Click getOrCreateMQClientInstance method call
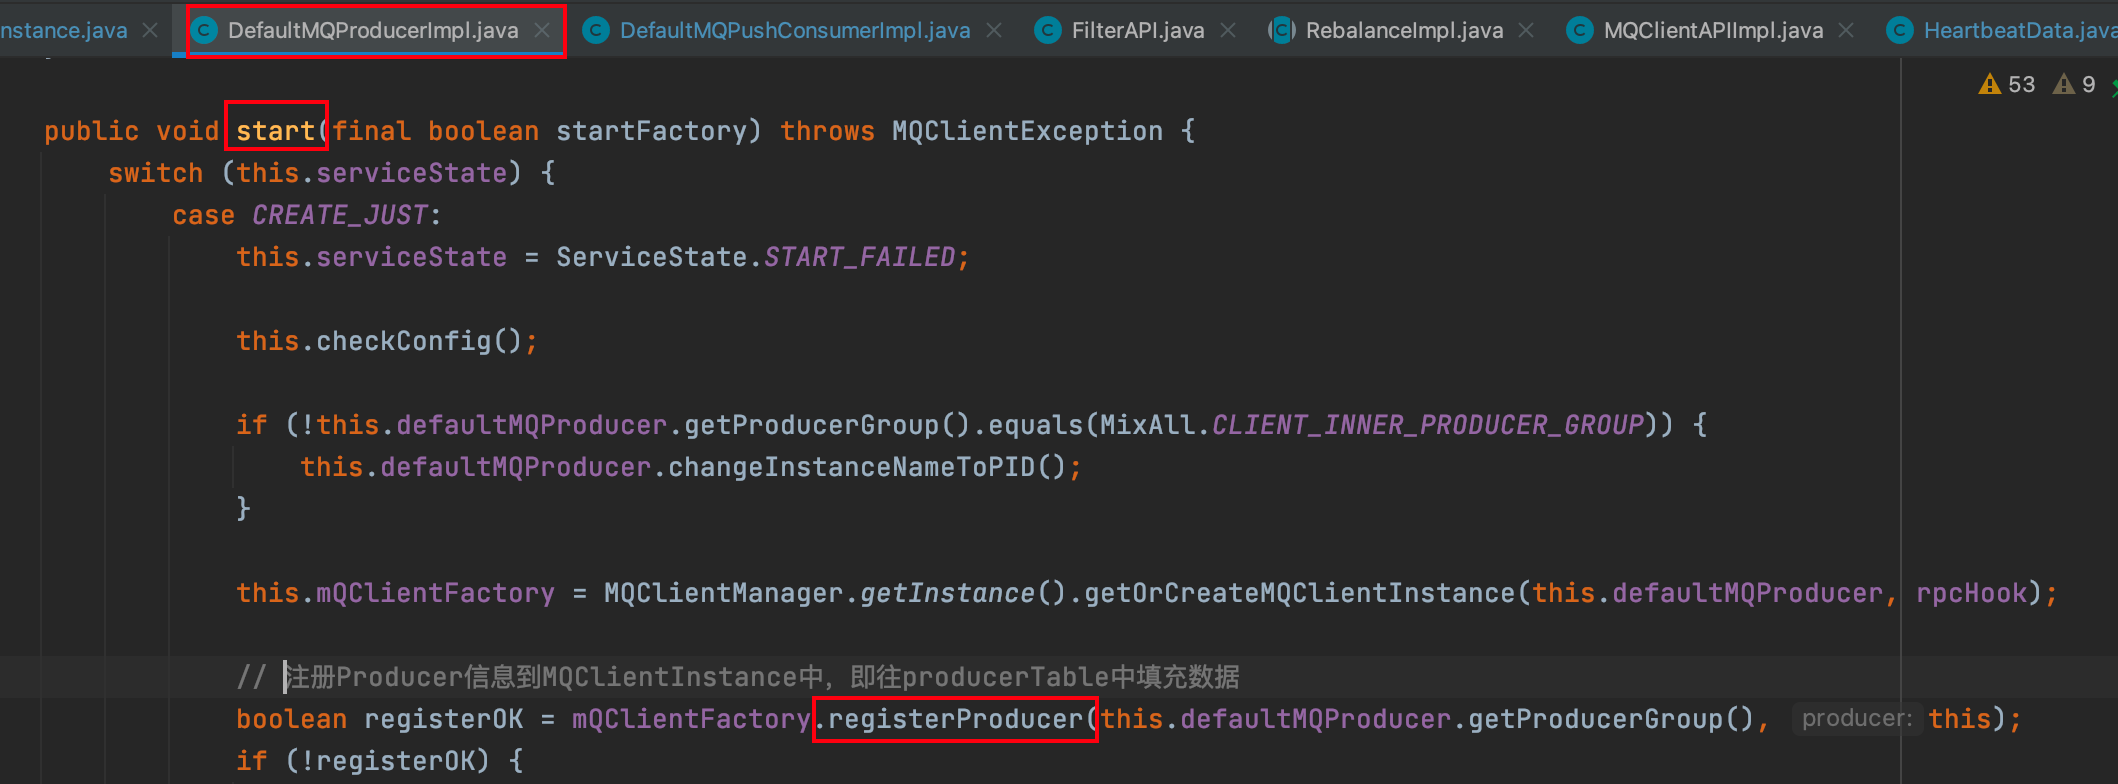The height and width of the screenshot is (784, 2118). point(1300,593)
